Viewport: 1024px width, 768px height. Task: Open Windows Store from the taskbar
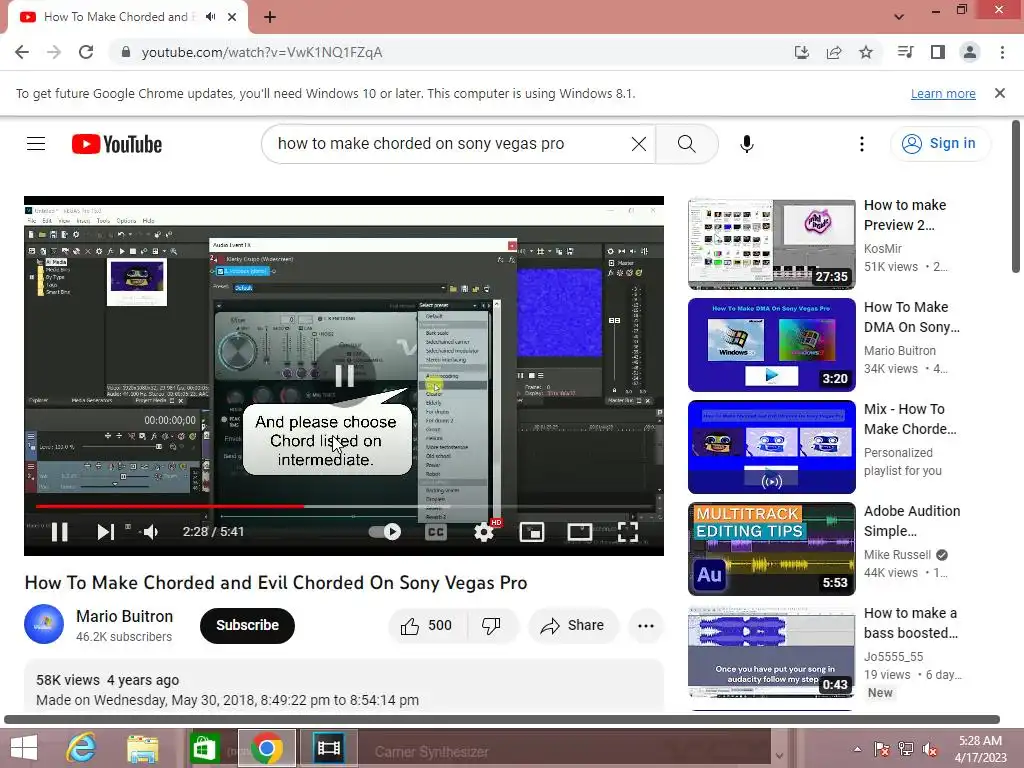pyautogui.click(x=204, y=748)
